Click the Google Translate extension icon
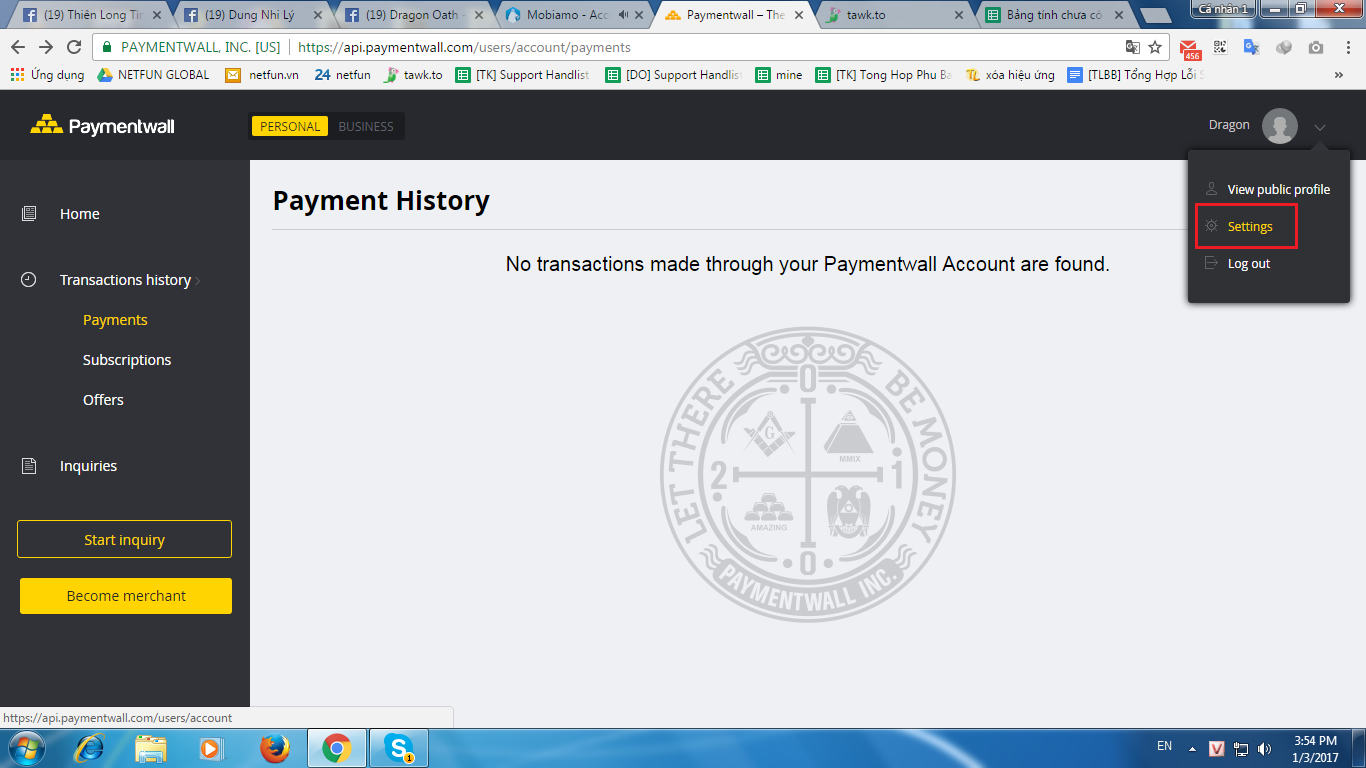1366x768 pixels. 1251,47
